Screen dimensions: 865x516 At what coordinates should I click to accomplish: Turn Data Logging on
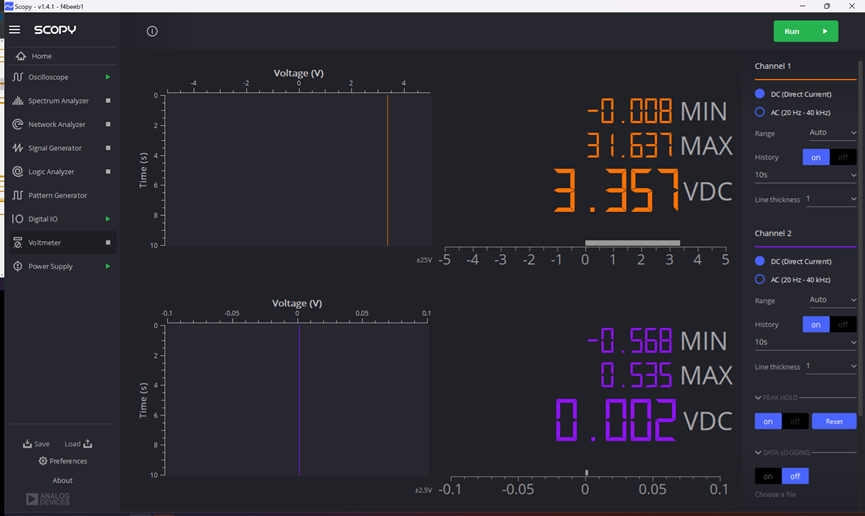pyautogui.click(x=768, y=476)
